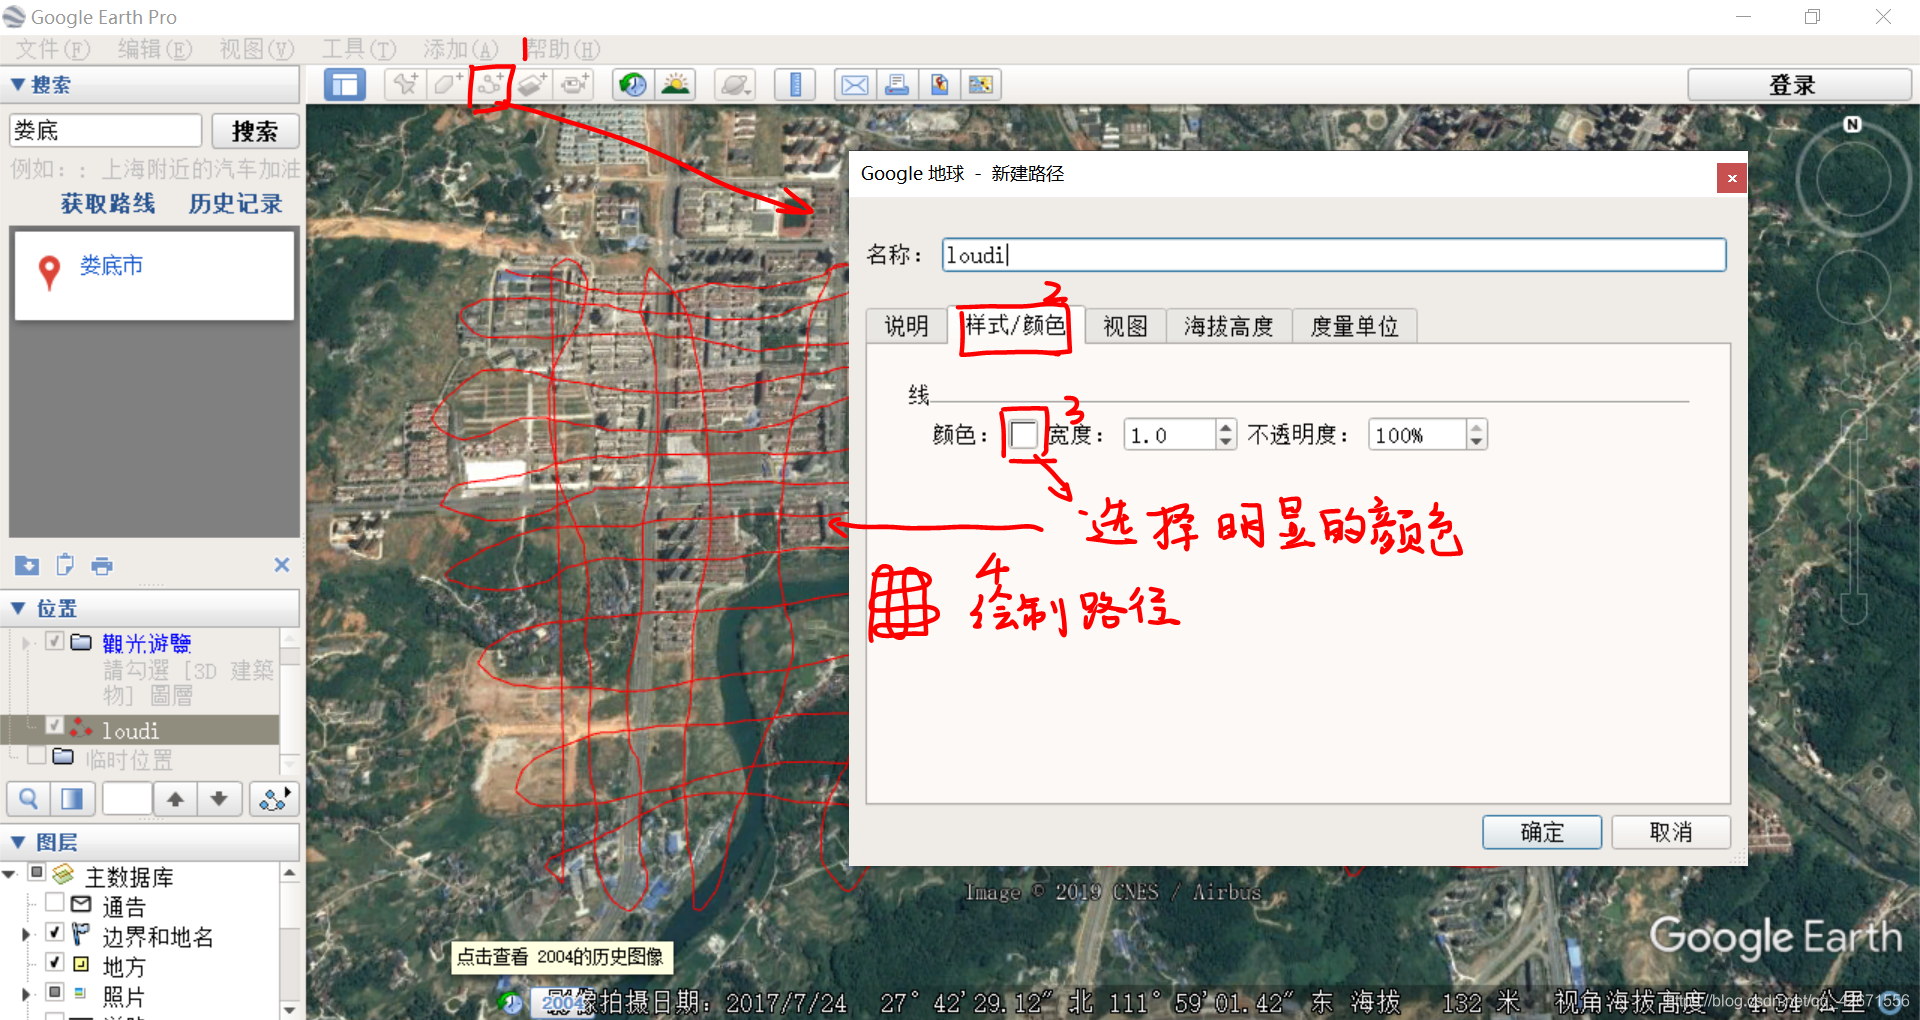Viewport: 1920px width, 1020px height.
Task: Click the red pin for 娄底市 result
Action: (48, 272)
